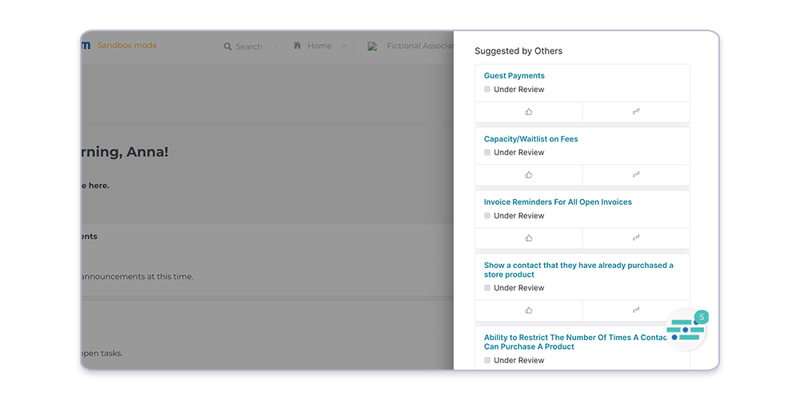Click the Search field in top bar
This screenshot has height=400, width=800.
pos(243,46)
